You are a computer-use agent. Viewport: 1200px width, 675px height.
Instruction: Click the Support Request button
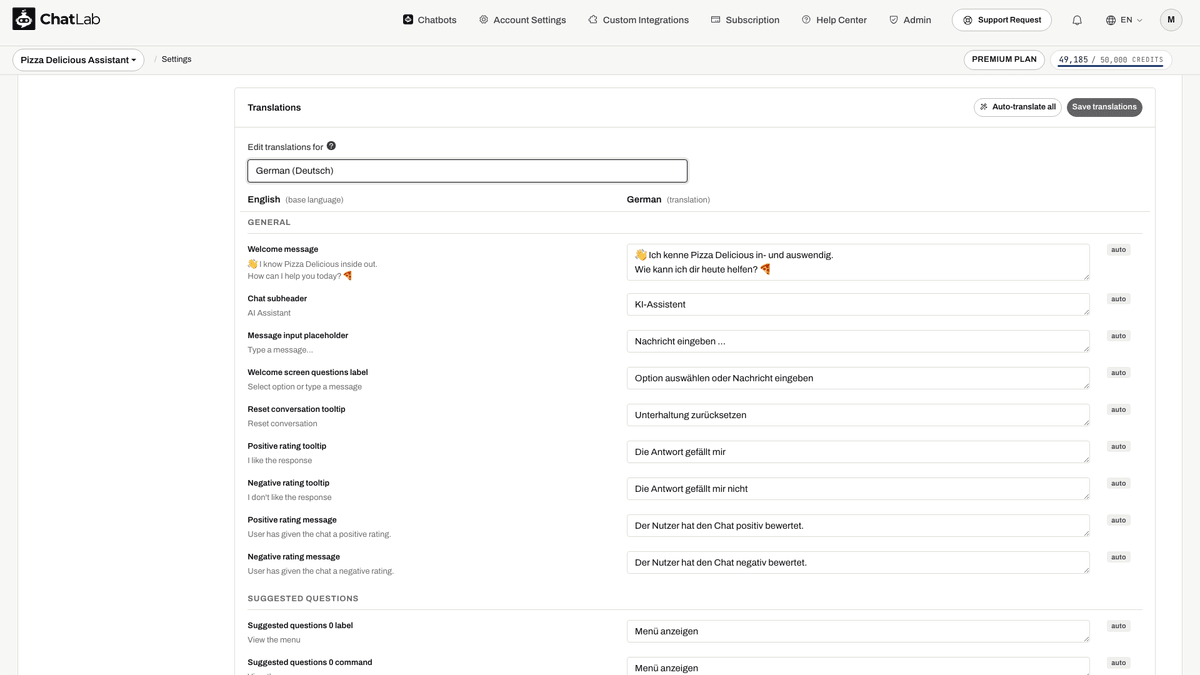[x=1002, y=20]
